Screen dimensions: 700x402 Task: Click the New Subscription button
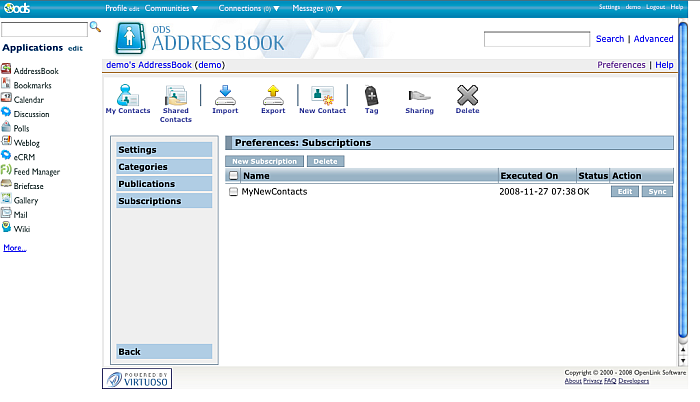[x=264, y=161]
